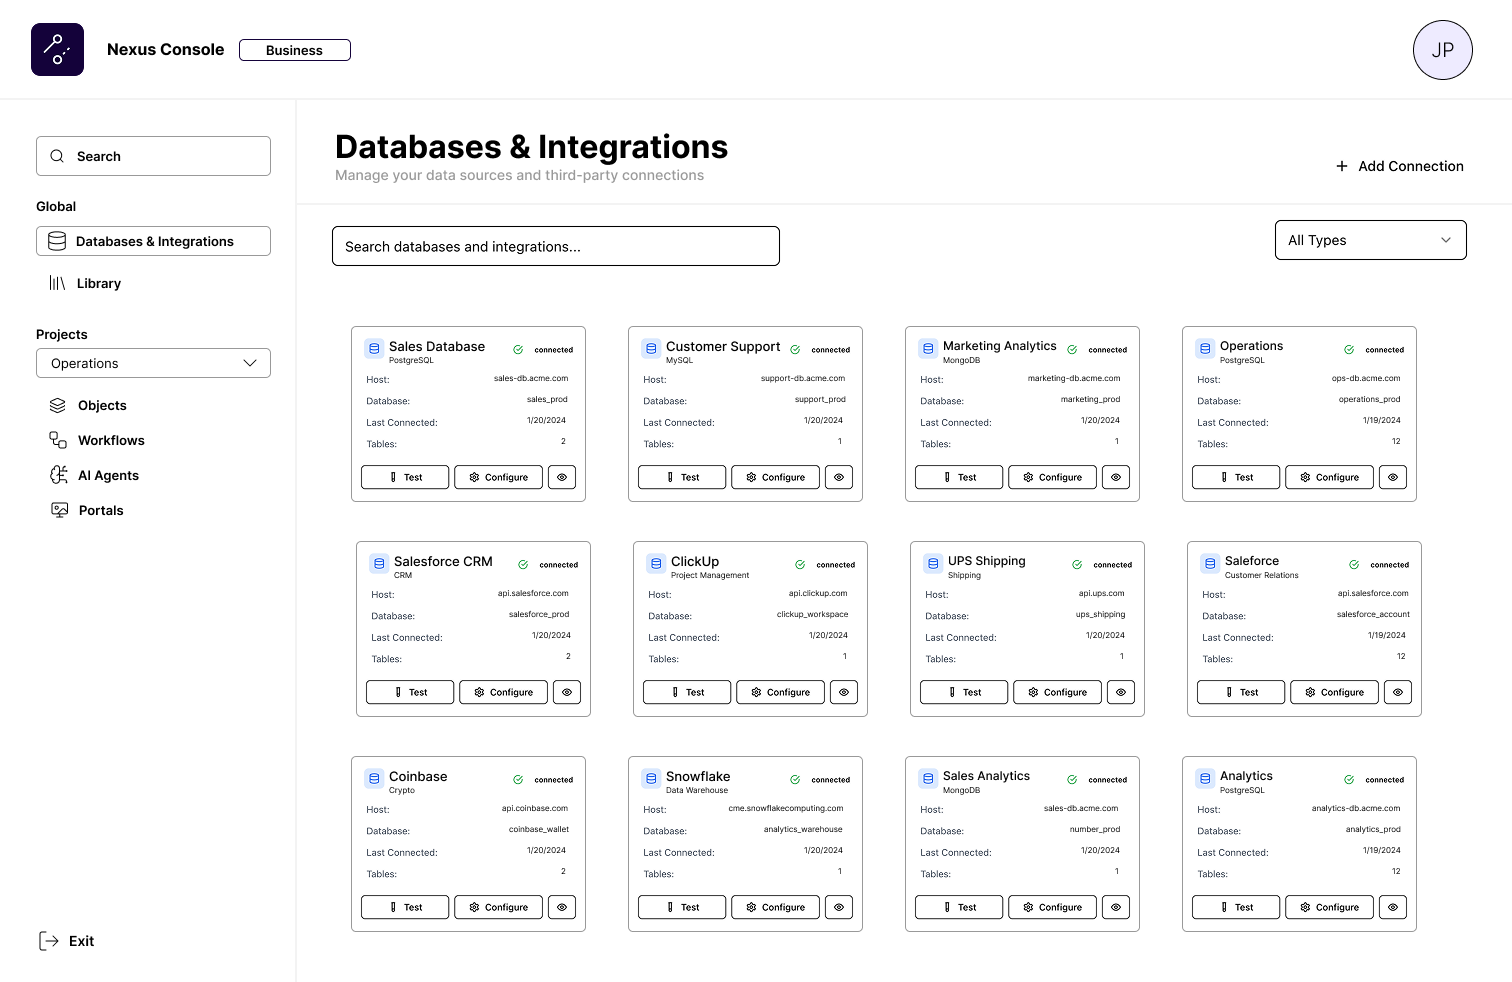This screenshot has width=1512, height=982.
Task: Focus the Search databases and integrations field
Action: click(x=555, y=246)
